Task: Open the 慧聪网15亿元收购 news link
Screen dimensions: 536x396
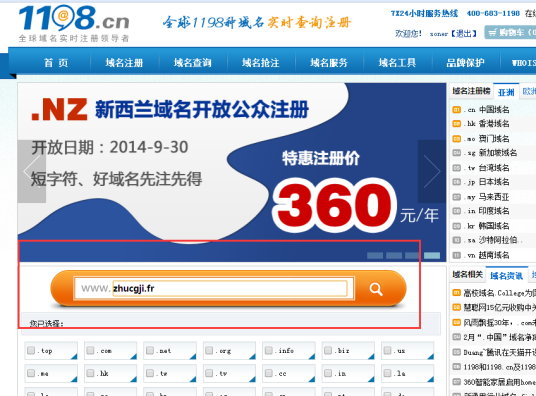Action: pos(499,307)
